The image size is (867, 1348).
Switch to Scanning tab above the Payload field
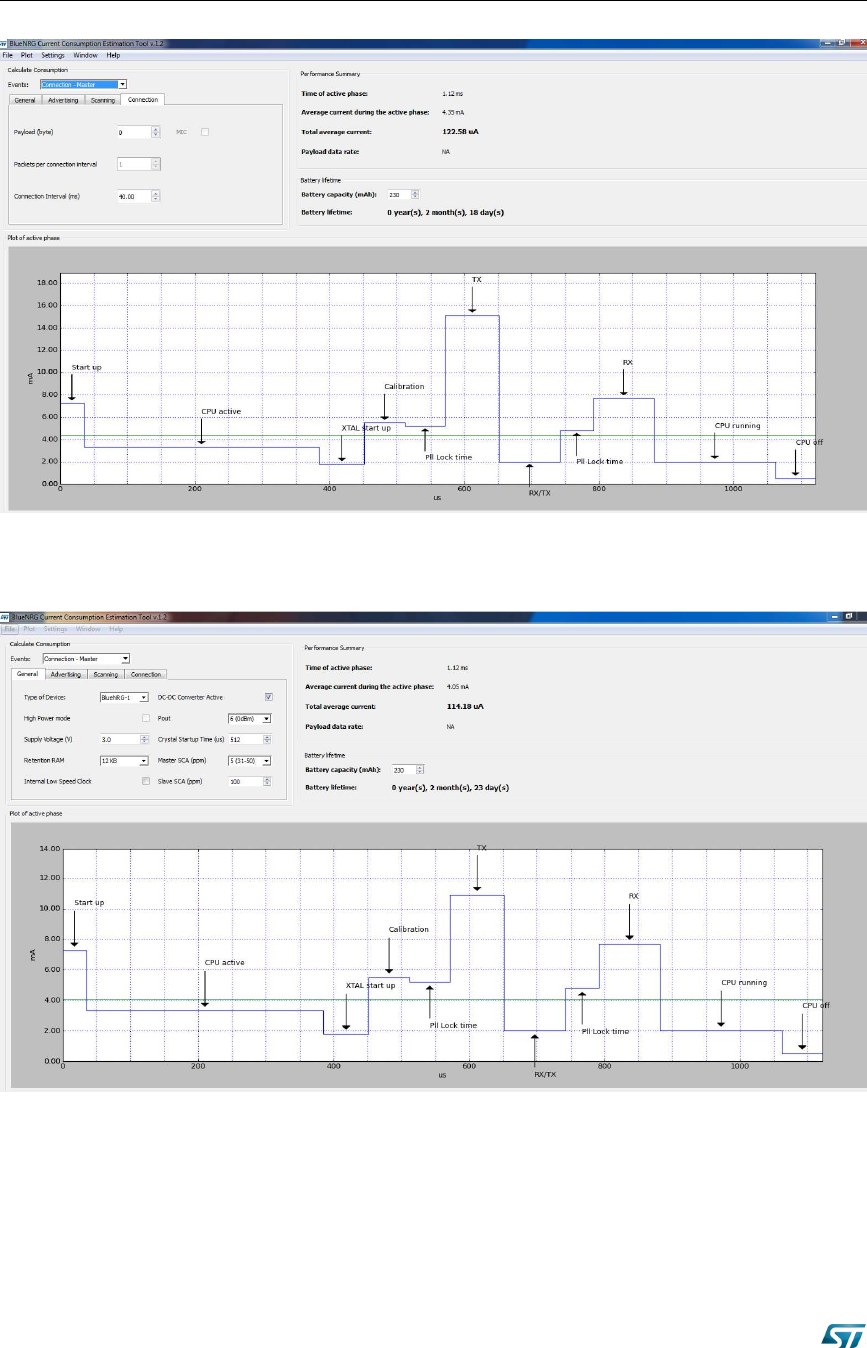click(103, 100)
